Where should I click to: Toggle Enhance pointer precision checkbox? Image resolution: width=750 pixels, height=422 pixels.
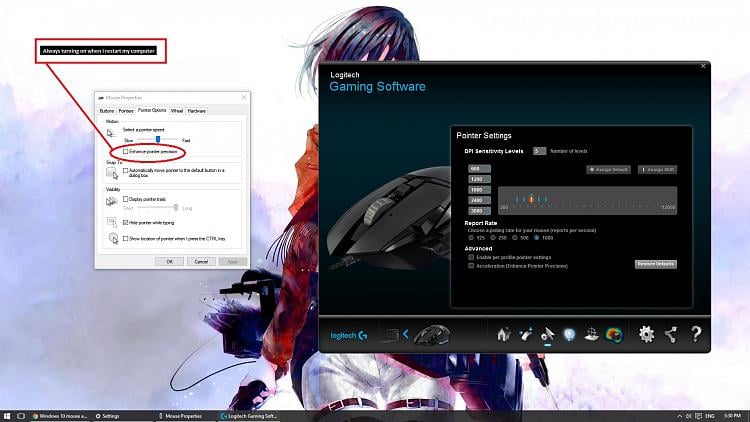click(x=126, y=151)
